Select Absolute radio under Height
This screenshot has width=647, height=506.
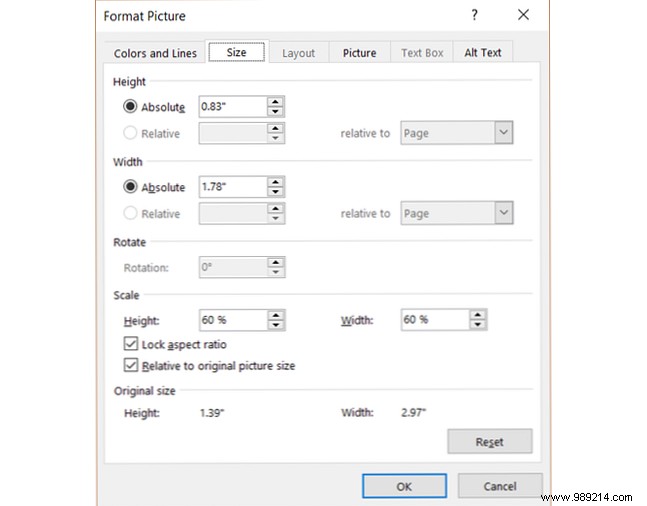[x=130, y=106]
